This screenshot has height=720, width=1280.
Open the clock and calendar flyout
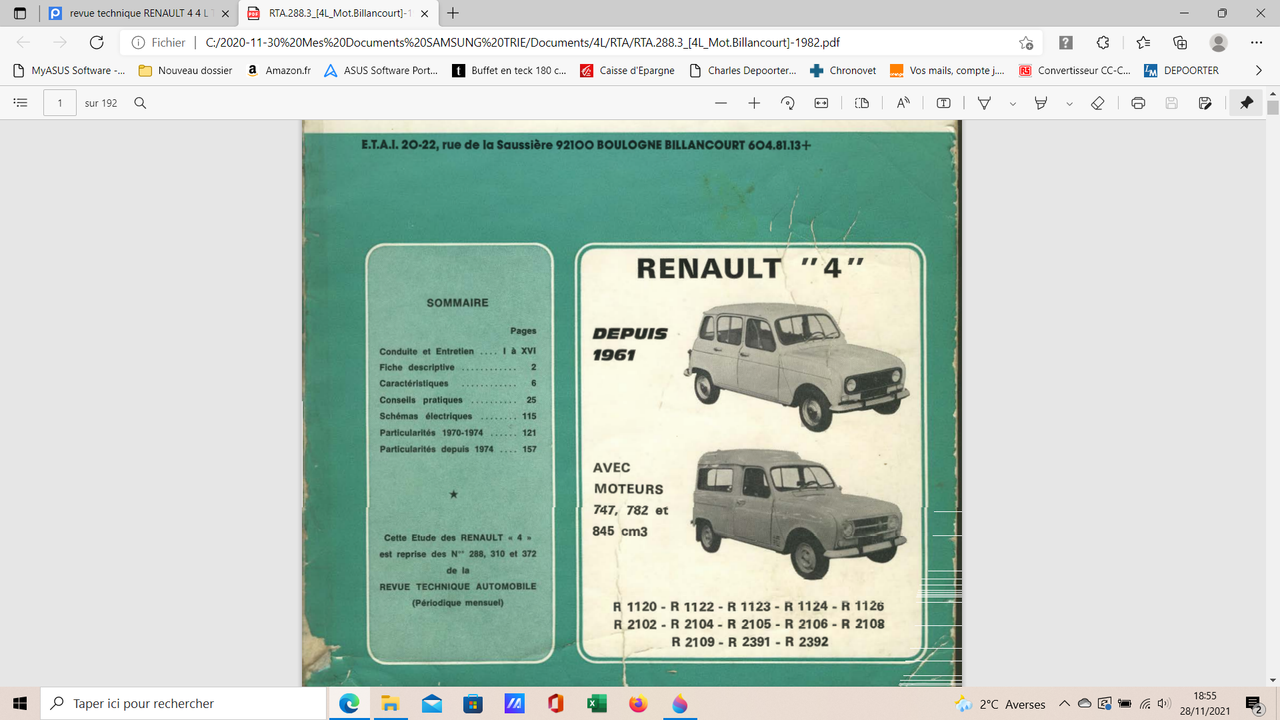(1205, 704)
